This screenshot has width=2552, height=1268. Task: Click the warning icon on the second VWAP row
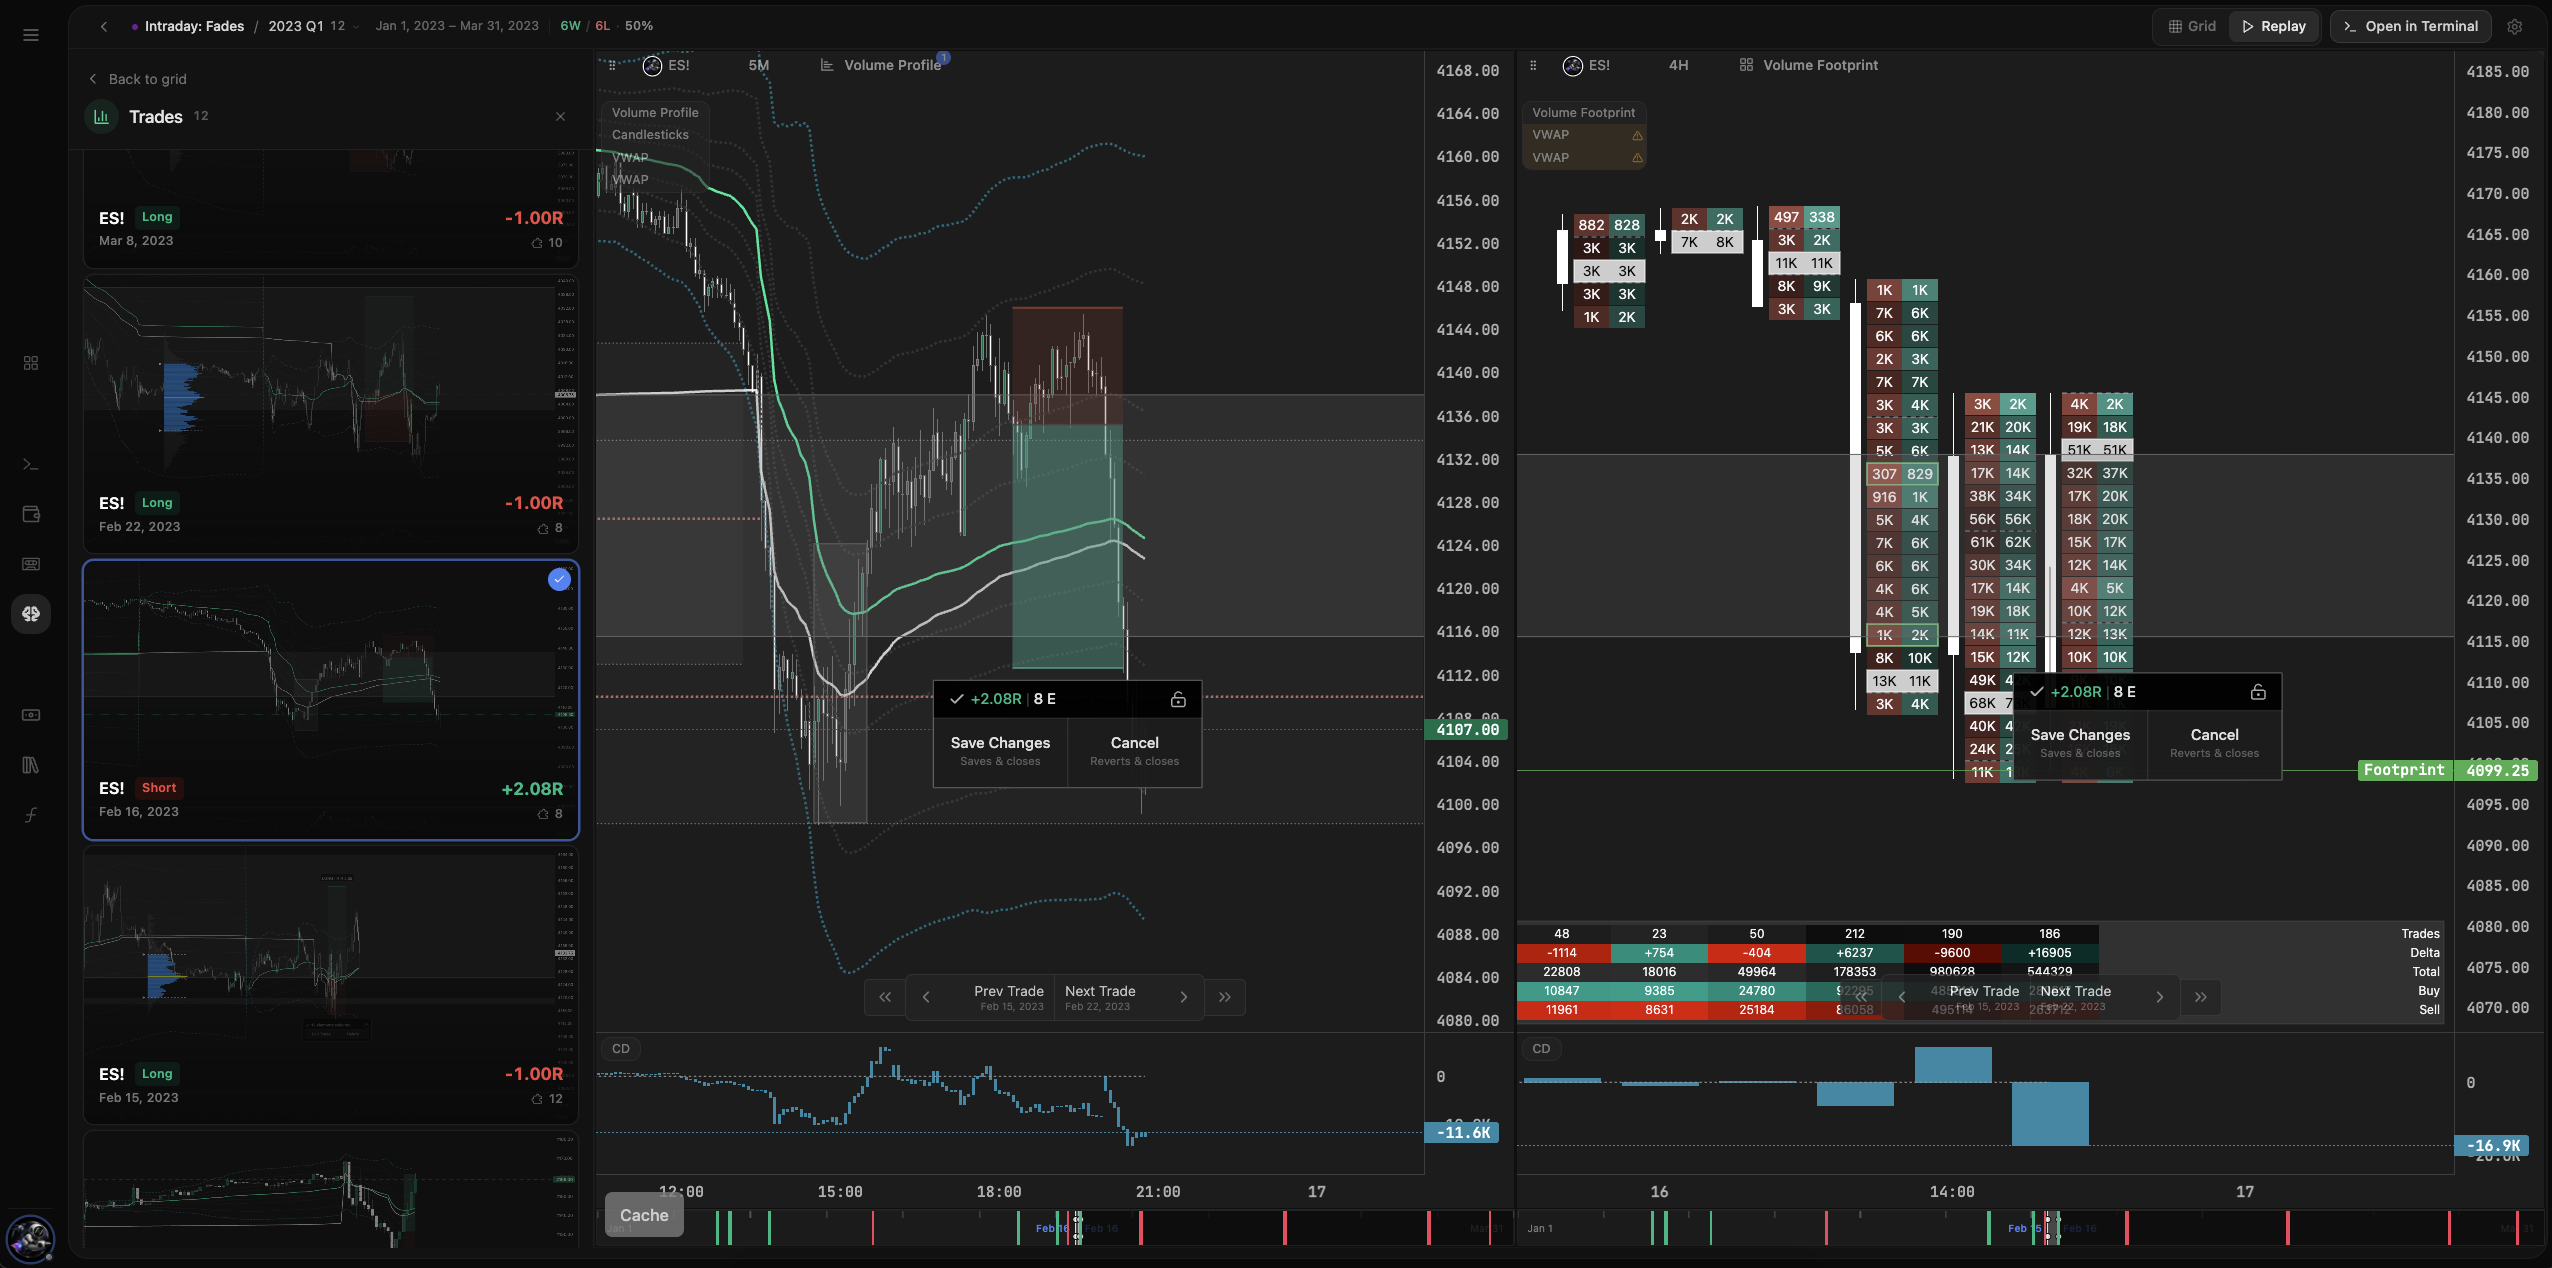point(1637,158)
